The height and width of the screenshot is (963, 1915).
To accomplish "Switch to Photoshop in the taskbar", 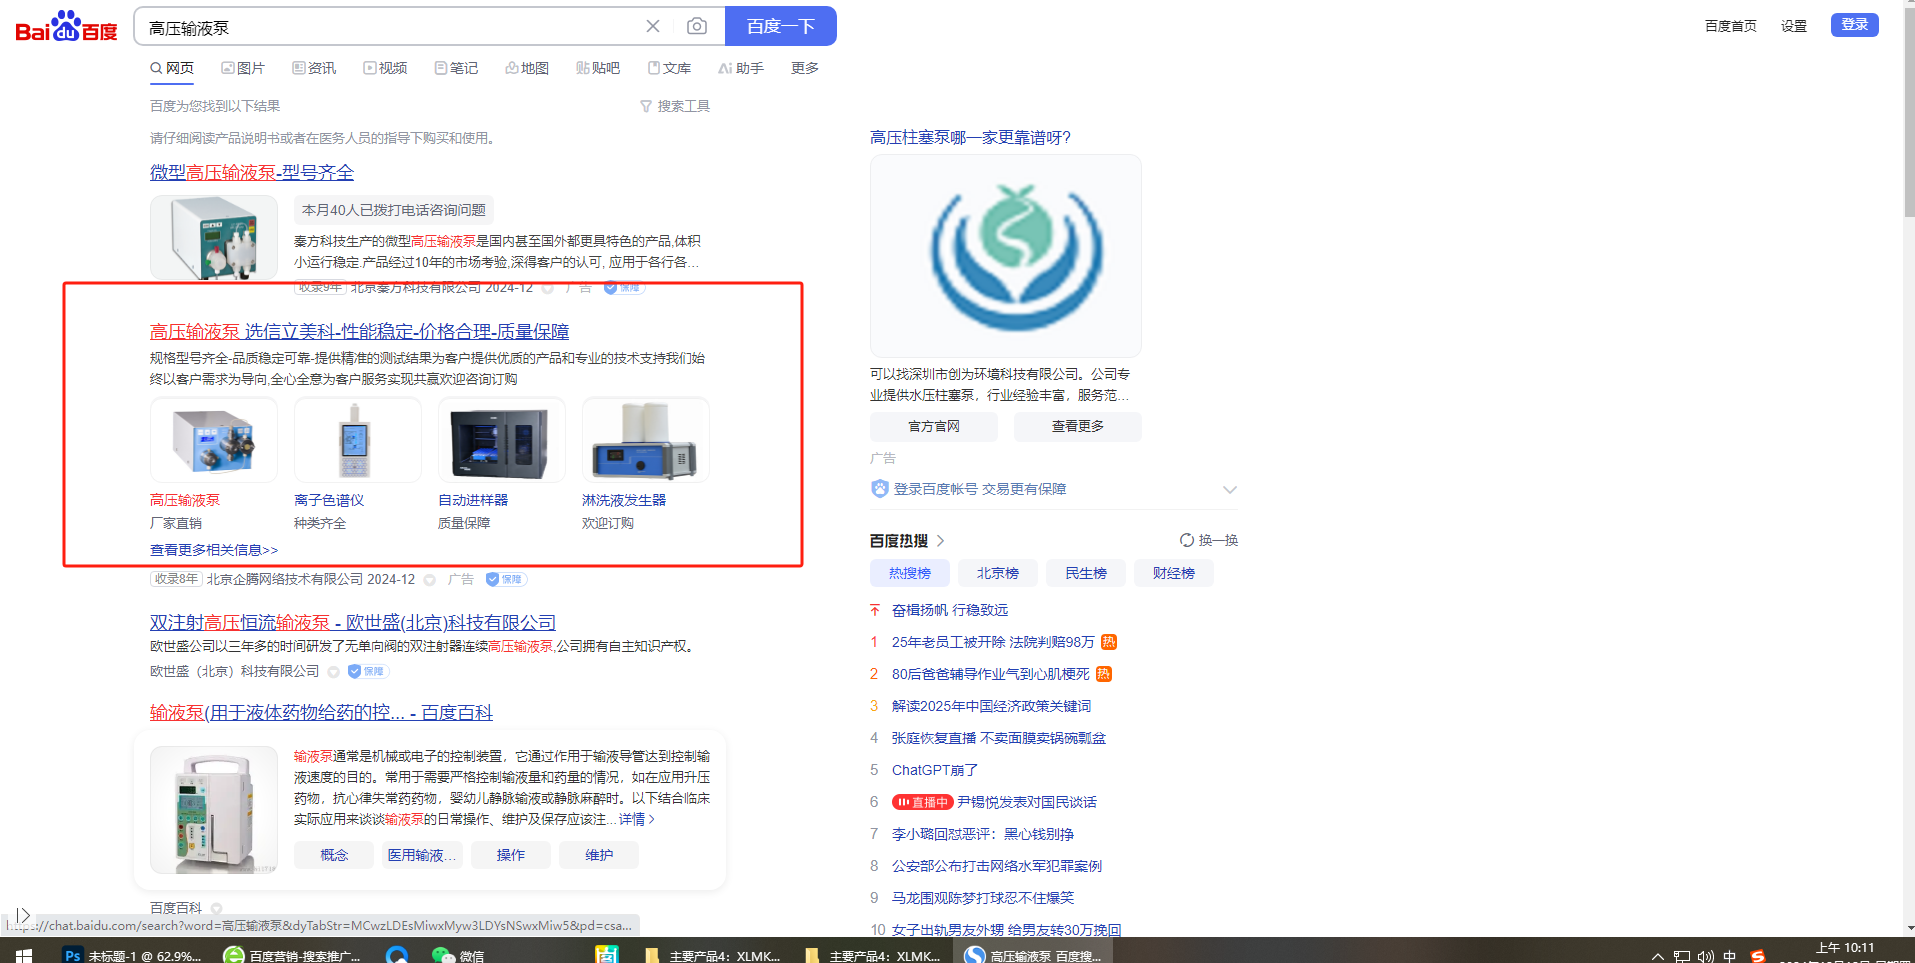I will tap(132, 955).
